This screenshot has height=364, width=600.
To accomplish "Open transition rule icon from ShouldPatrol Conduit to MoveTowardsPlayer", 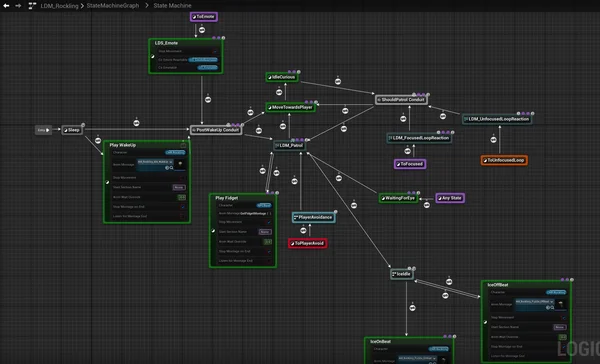I will pyautogui.click(x=345, y=111).
